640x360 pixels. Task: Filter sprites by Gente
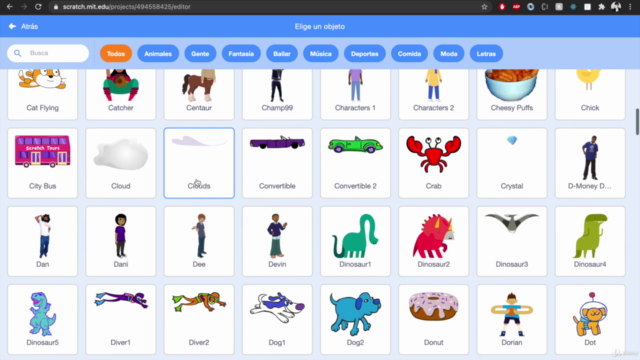[x=200, y=53]
